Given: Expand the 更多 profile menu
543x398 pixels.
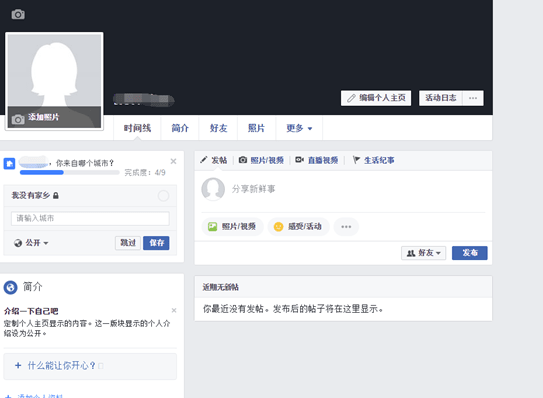Looking at the screenshot, I should [299, 128].
